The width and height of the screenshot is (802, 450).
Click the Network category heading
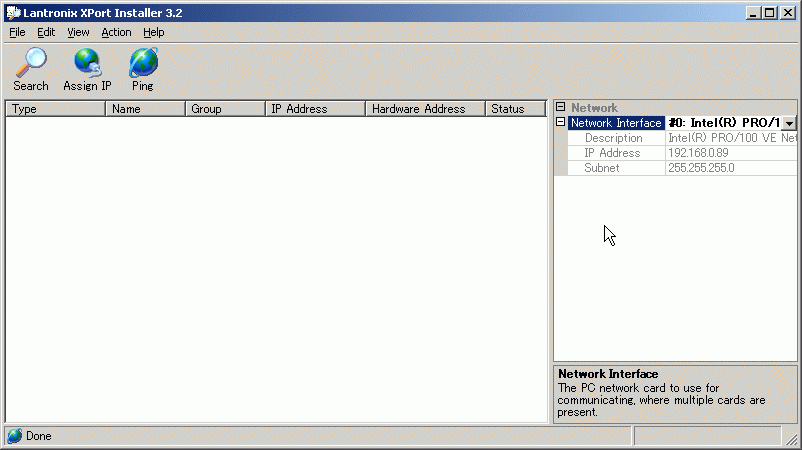coord(594,108)
